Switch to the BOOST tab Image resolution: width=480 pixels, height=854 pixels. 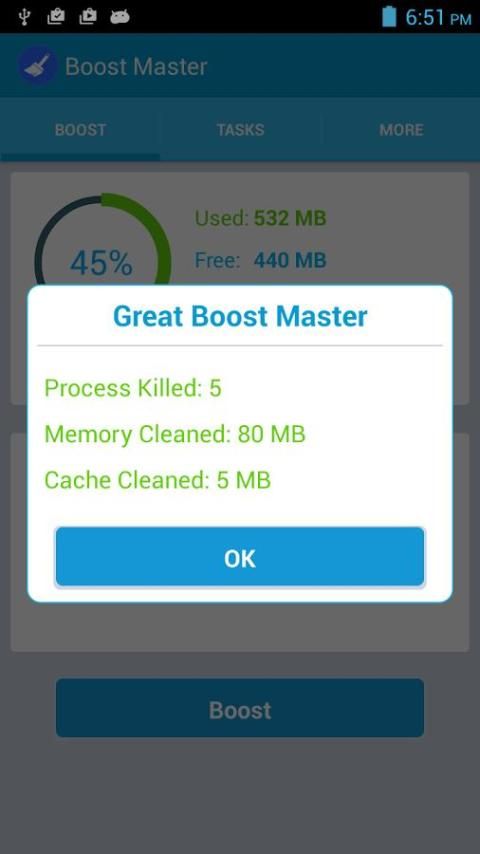coord(80,130)
